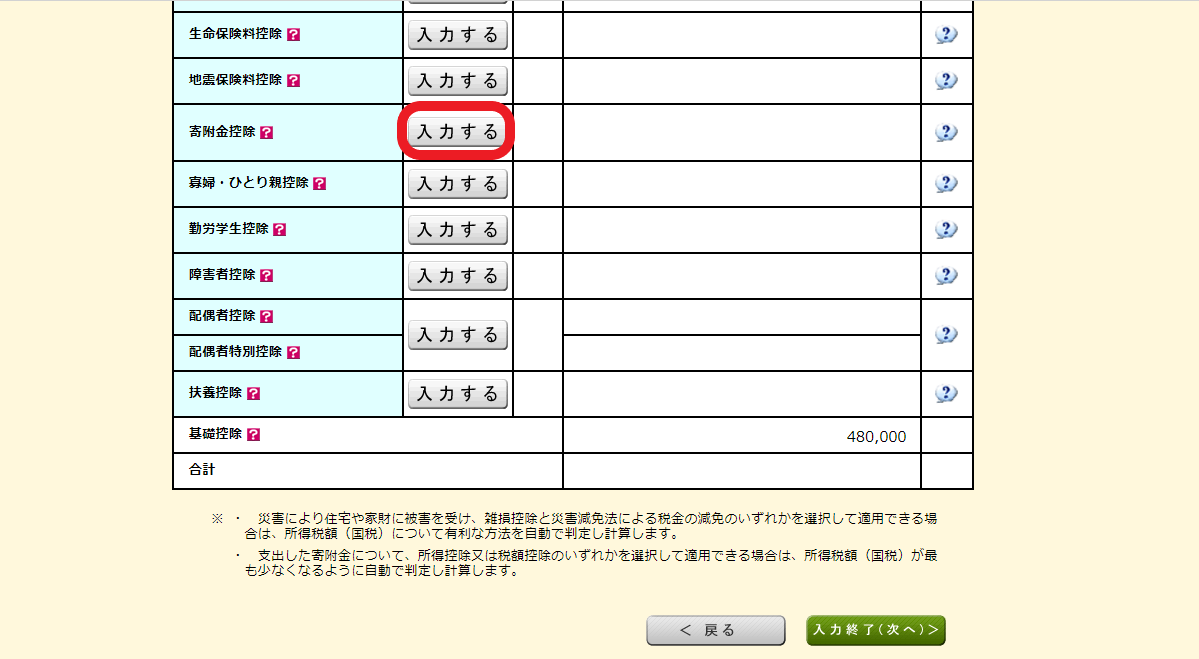Image resolution: width=1199 pixels, height=659 pixels.
Task: Open the red help icon beside 勤労学生控除
Action: [280, 229]
